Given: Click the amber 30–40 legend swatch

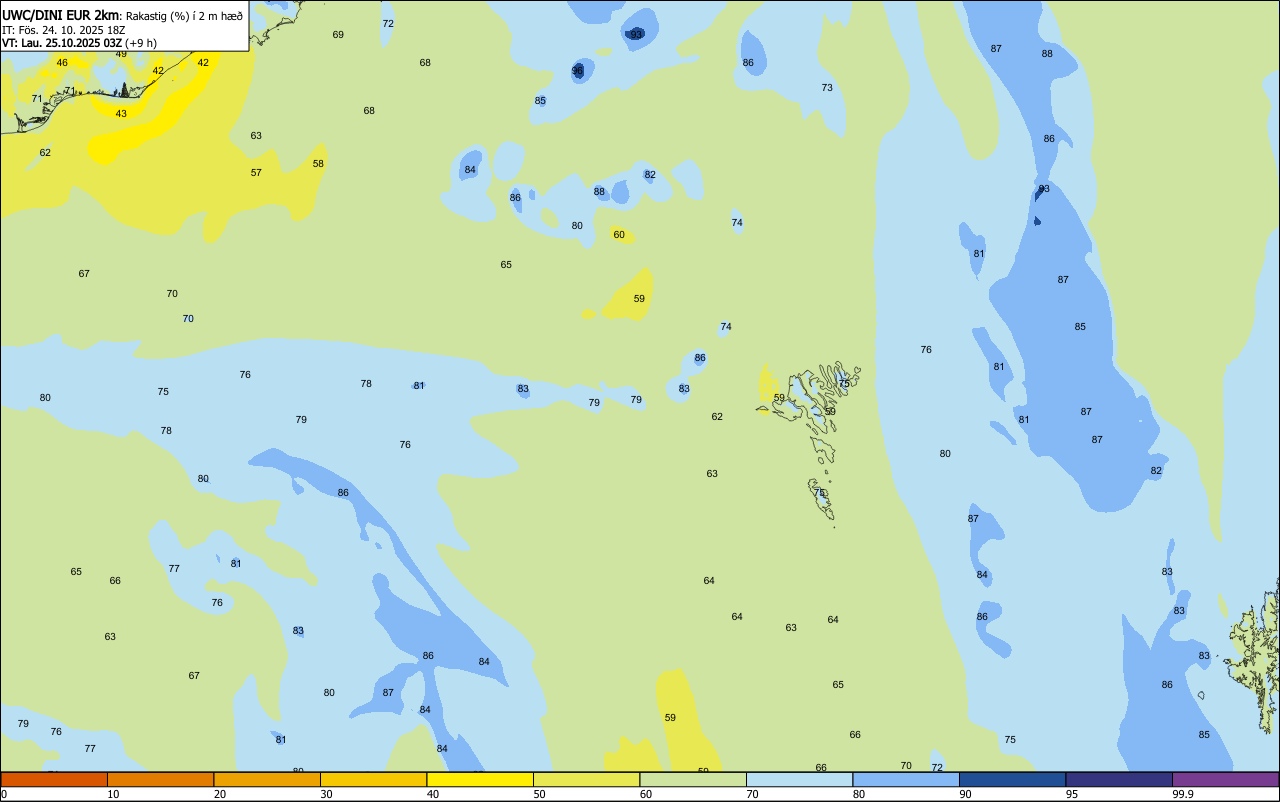Looking at the screenshot, I should 373,779.
